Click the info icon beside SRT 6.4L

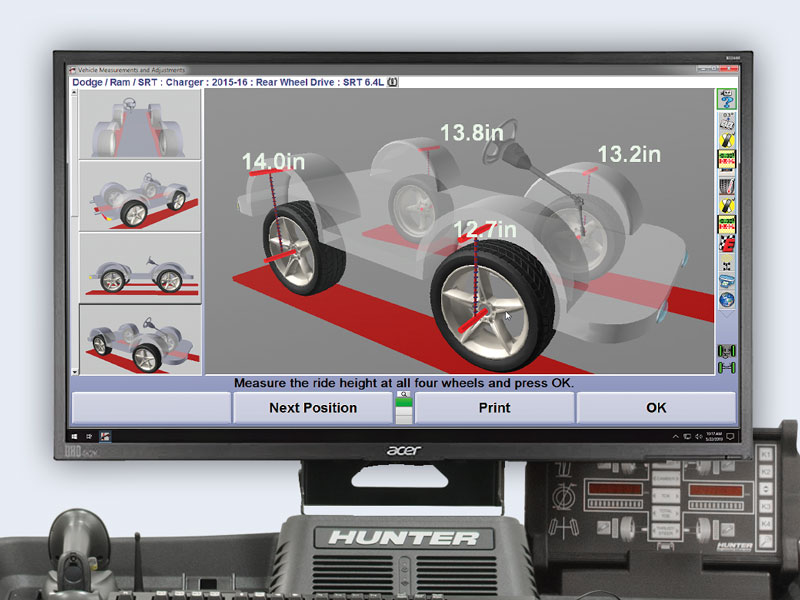click(x=394, y=84)
